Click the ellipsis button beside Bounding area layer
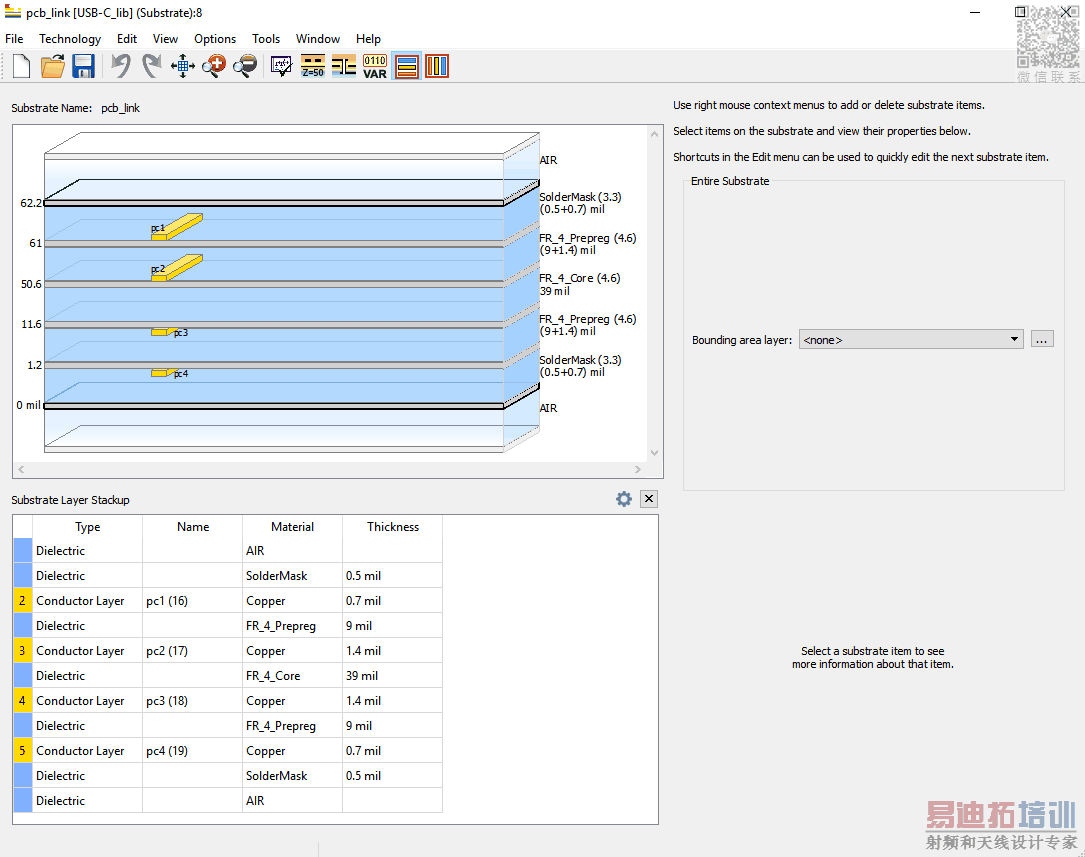Image resolution: width=1085 pixels, height=857 pixels. (x=1041, y=340)
